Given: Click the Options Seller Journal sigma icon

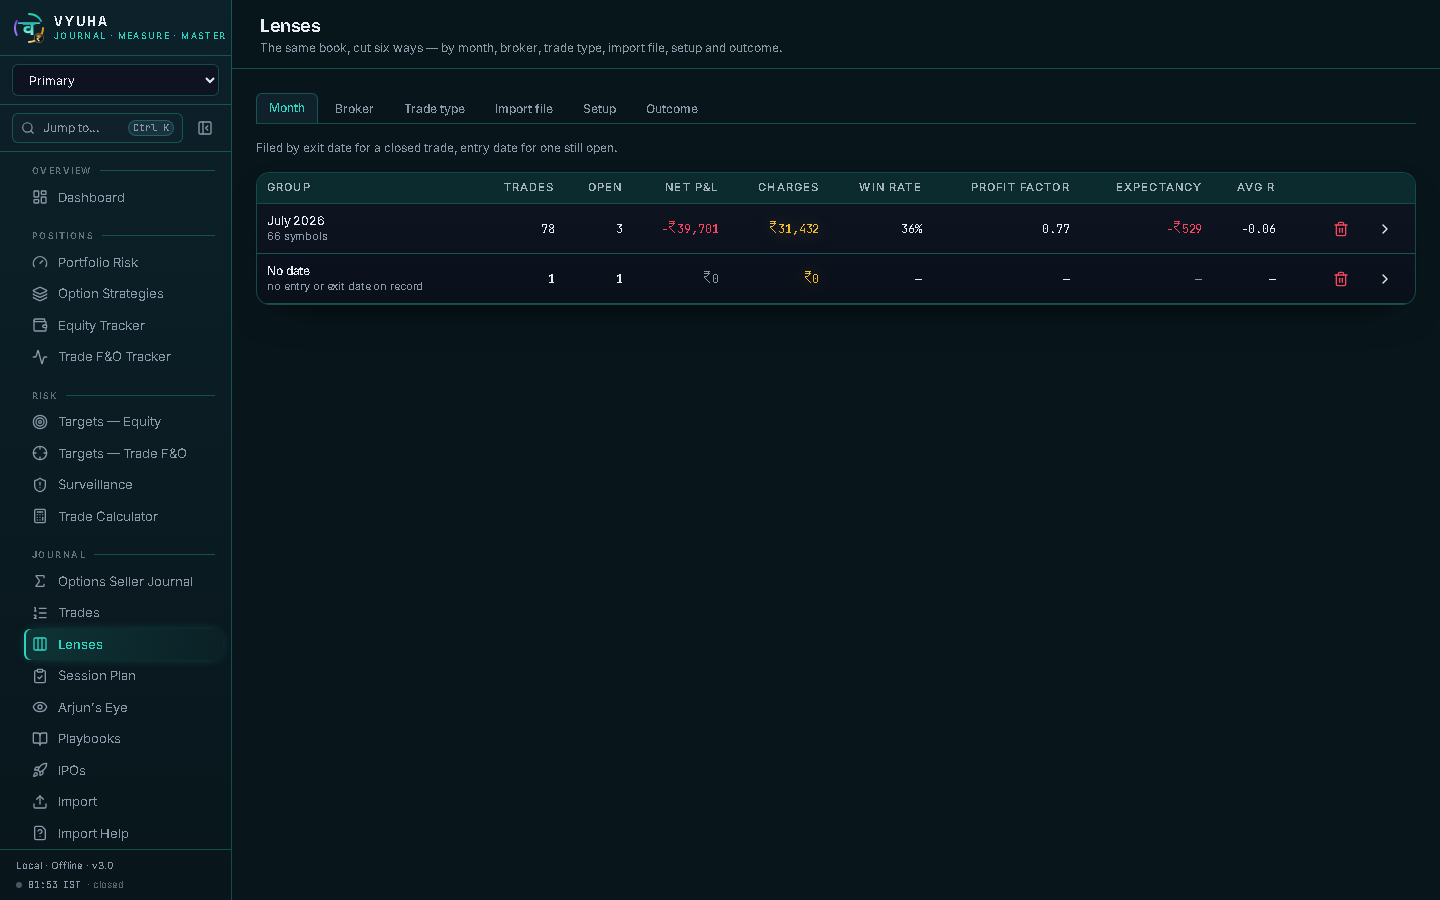Looking at the screenshot, I should 40,582.
